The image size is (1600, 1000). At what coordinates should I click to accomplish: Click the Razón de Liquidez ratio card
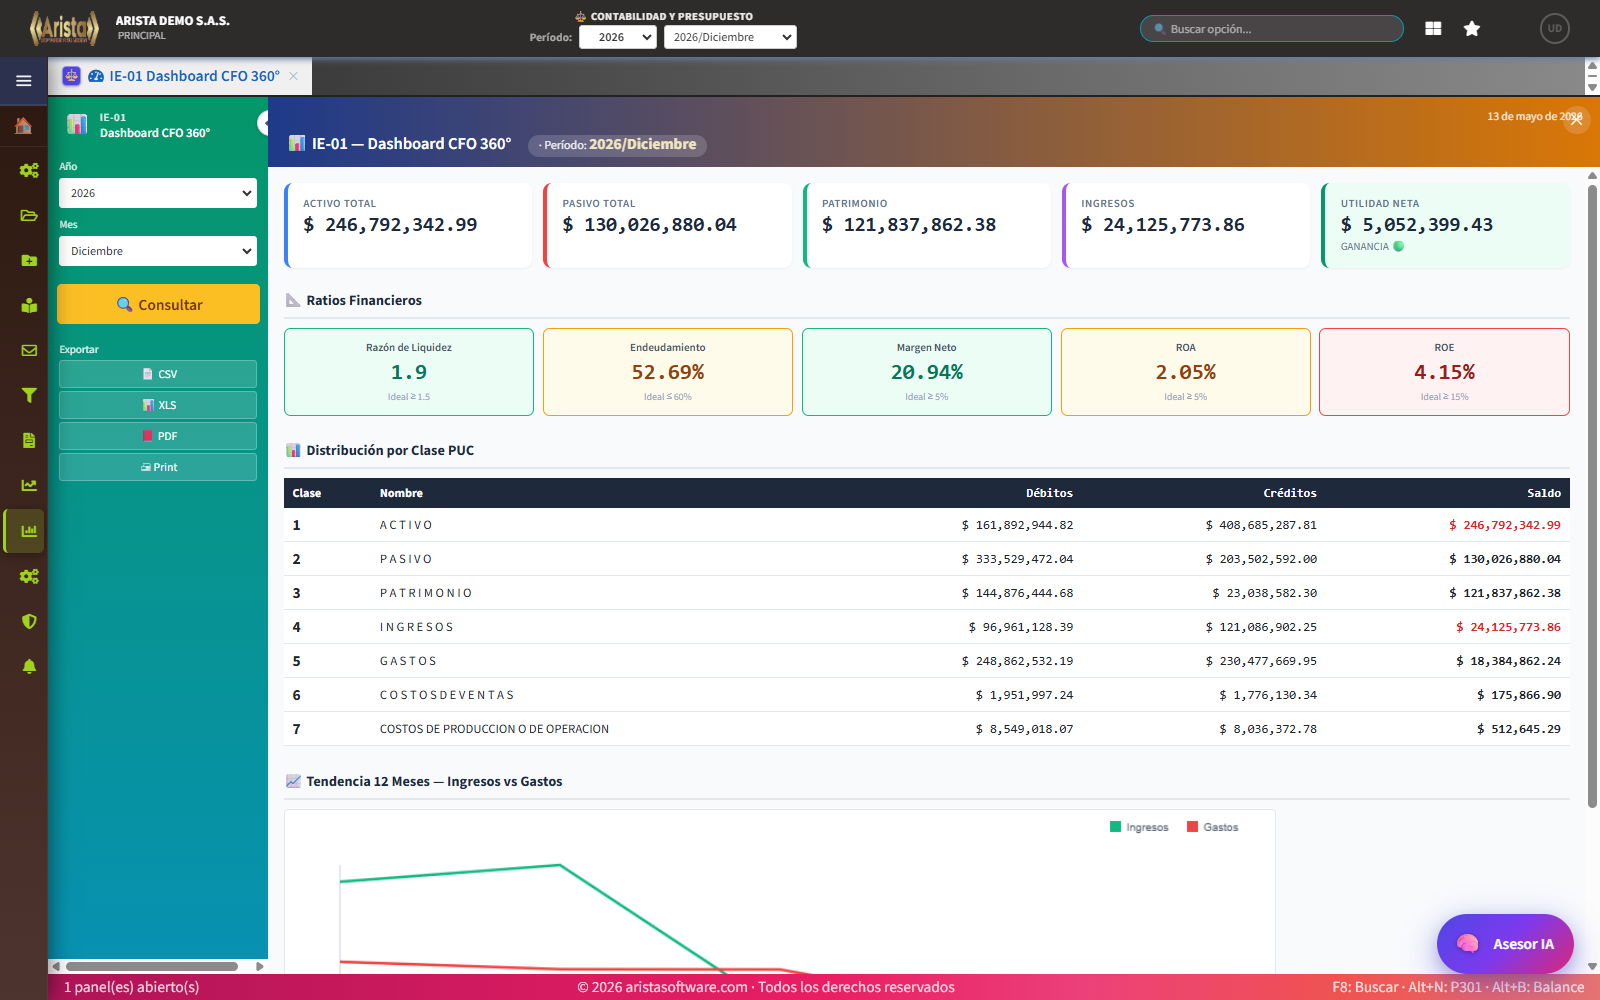[409, 372]
